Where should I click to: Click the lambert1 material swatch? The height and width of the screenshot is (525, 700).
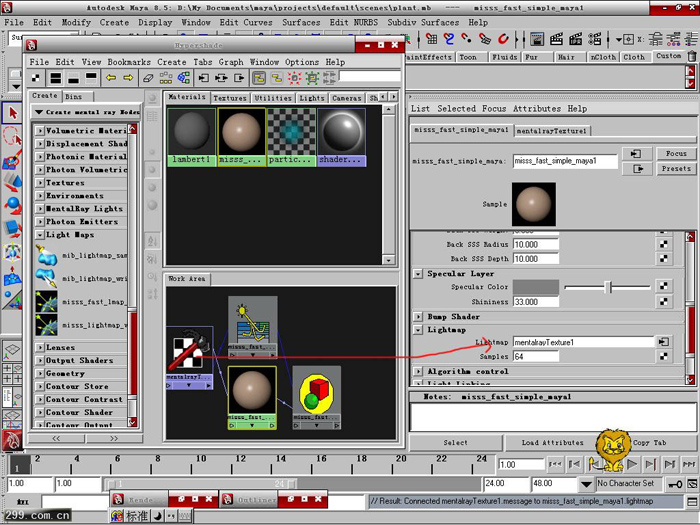point(192,137)
